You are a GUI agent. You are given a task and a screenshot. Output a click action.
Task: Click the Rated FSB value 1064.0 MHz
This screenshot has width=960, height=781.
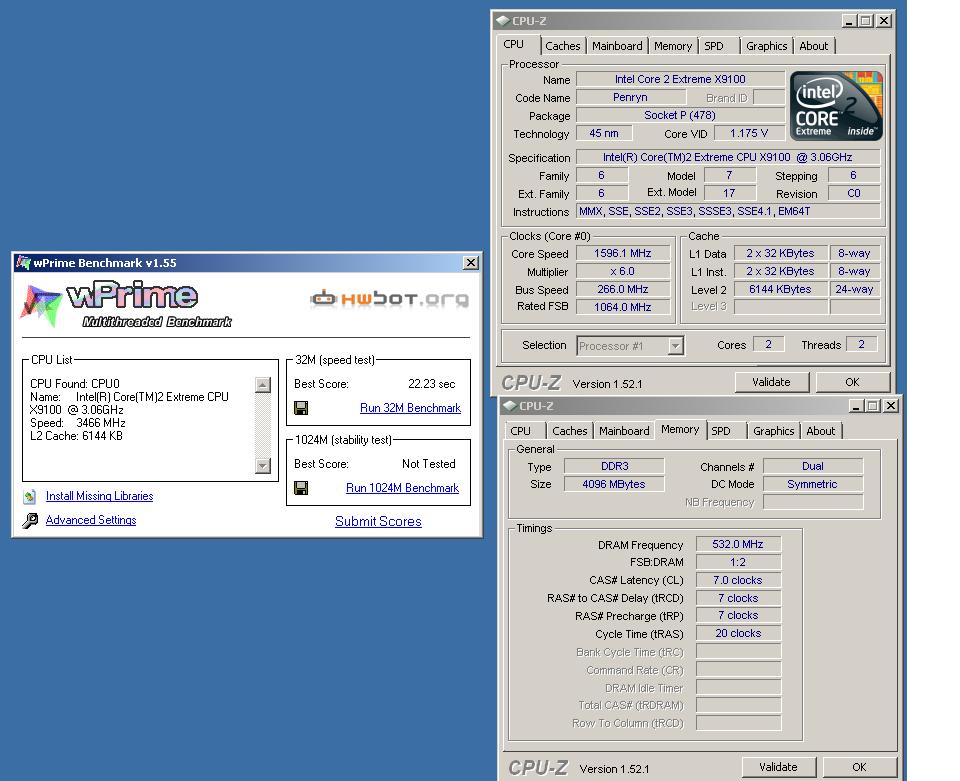(623, 307)
